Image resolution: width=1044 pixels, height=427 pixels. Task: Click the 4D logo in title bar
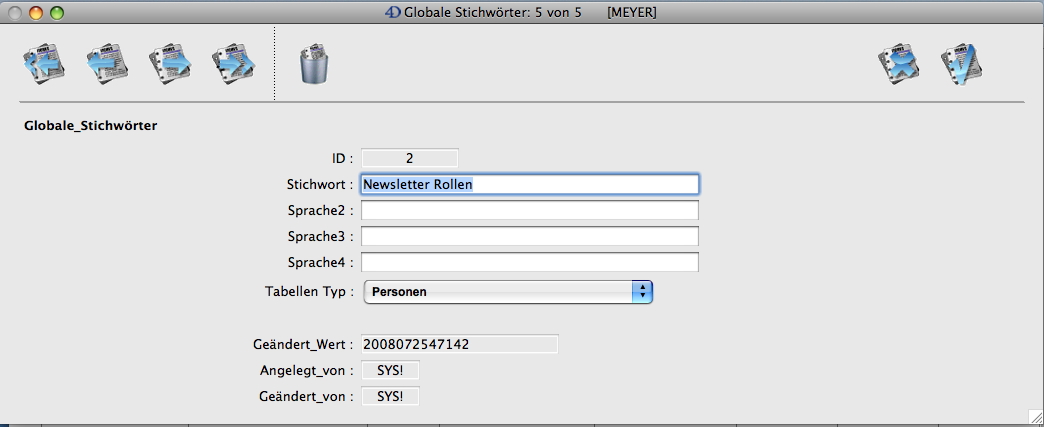point(393,13)
